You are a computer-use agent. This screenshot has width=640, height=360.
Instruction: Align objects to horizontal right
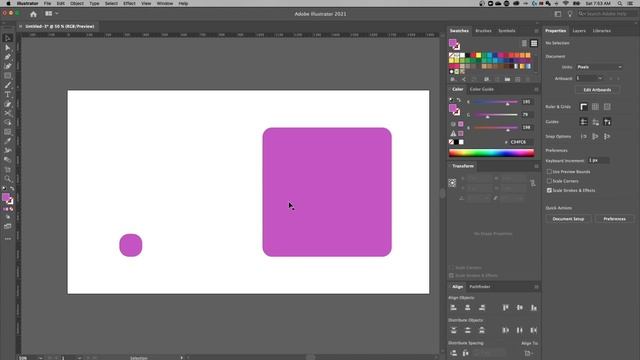482,308
